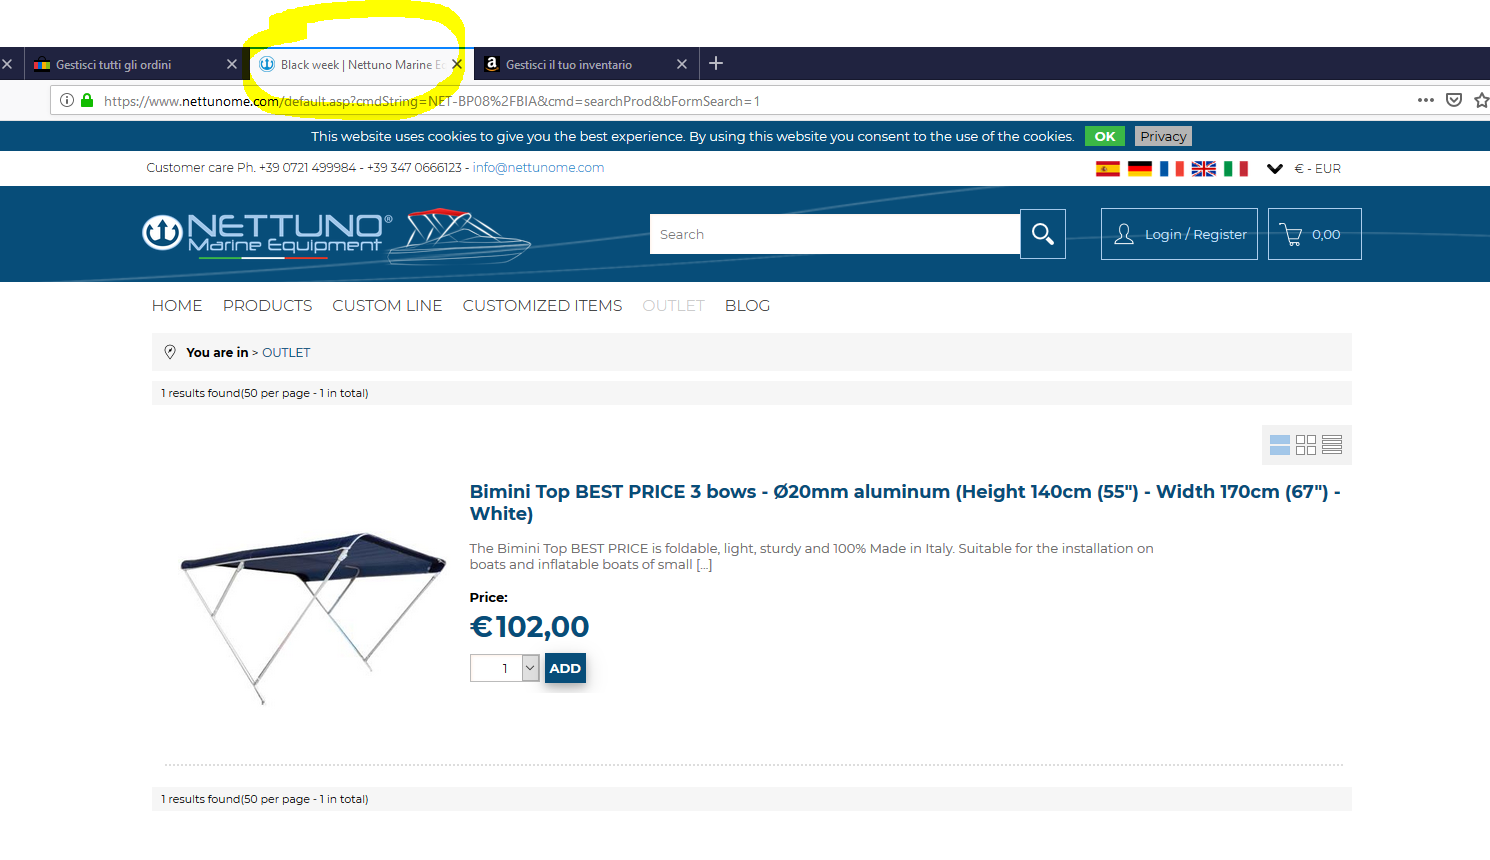The height and width of the screenshot is (860, 1490).
Task: Save page to Pocket
Action: pos(1454,100)
